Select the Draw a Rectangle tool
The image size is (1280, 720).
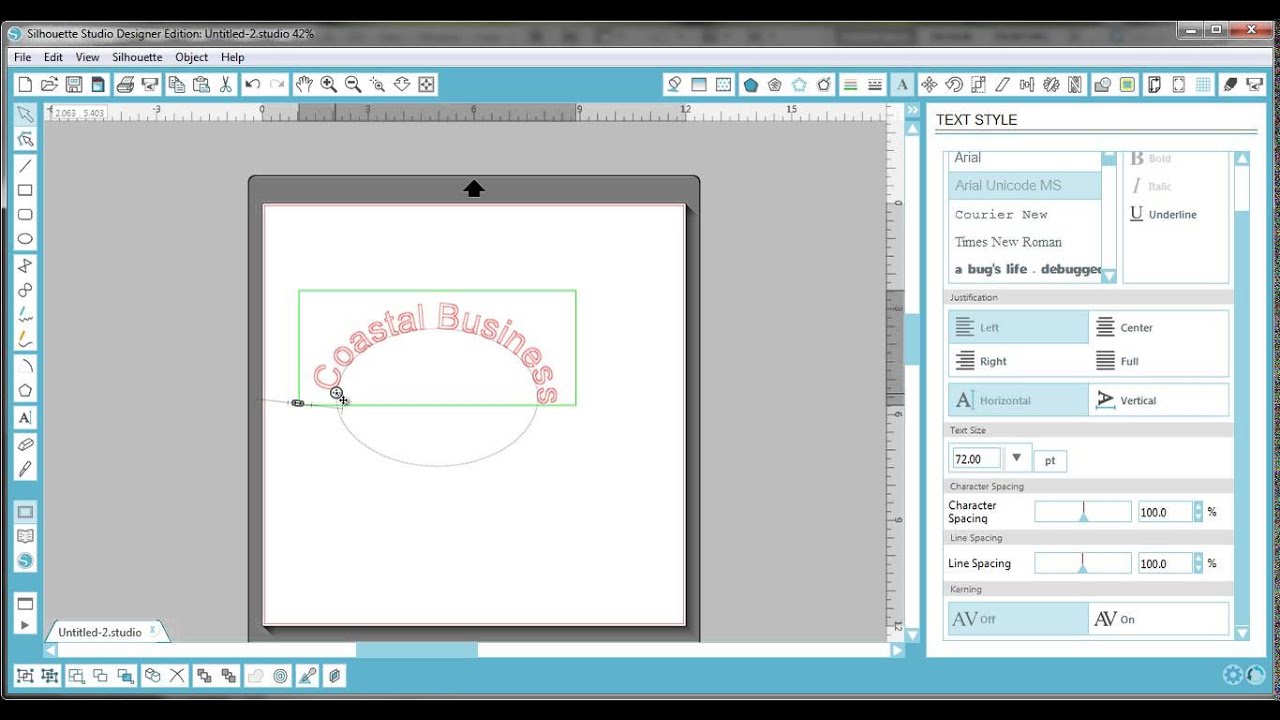pos(26,190)
